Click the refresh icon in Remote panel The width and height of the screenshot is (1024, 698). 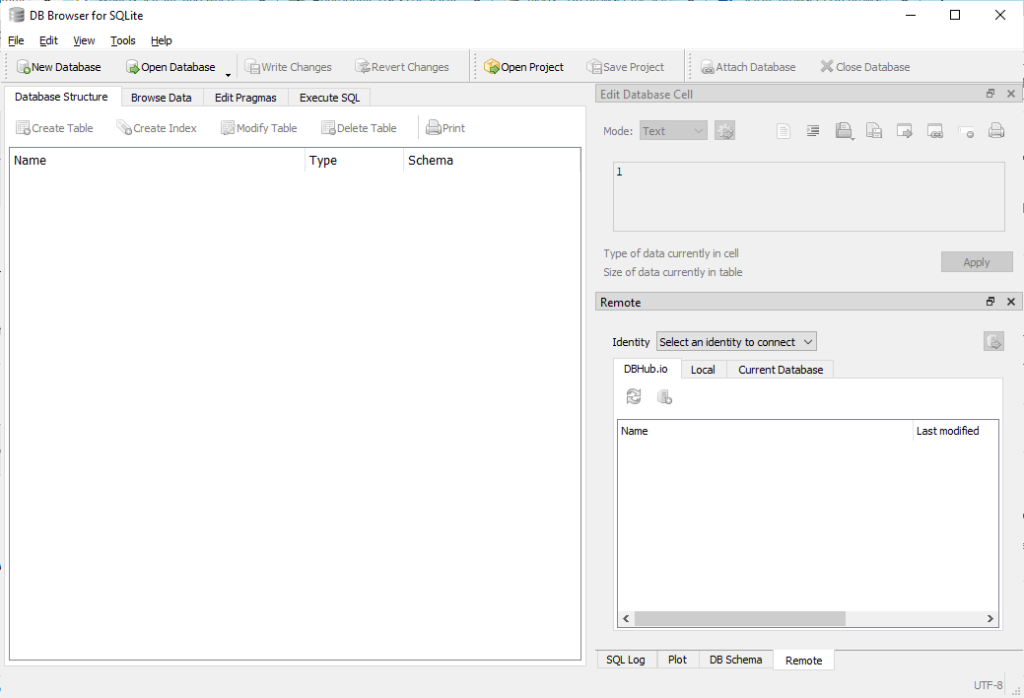pyautogui.click(x=633, y=396)
